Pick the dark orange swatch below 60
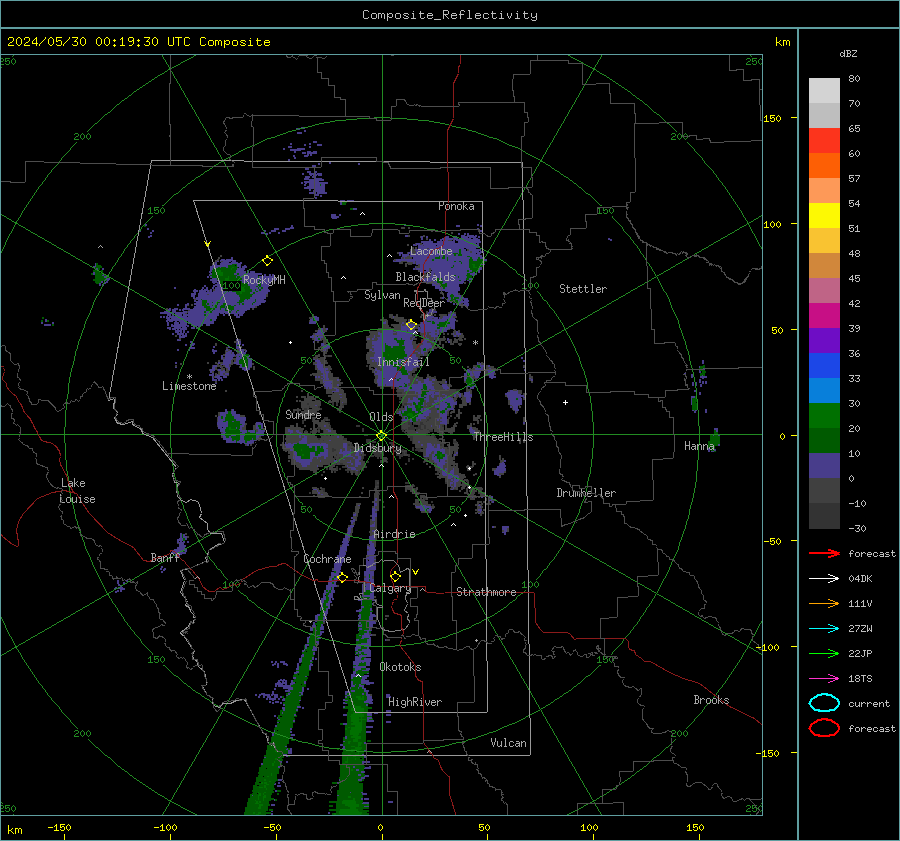The height and width of the screenshot is (841, 900). click(x=824, y=165)
